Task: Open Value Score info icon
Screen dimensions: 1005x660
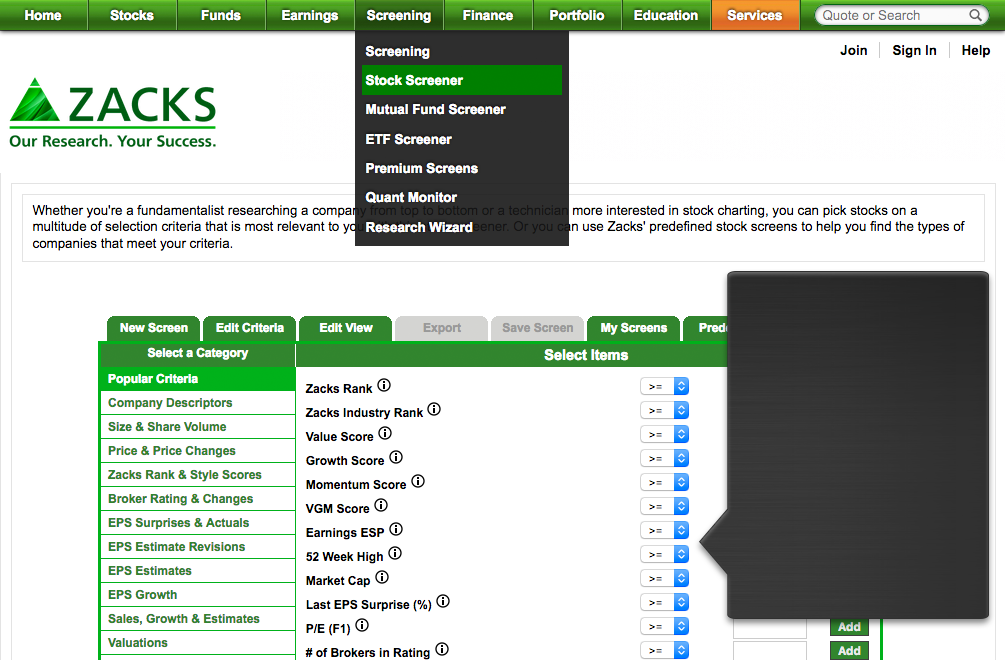Action: (385, 434)
